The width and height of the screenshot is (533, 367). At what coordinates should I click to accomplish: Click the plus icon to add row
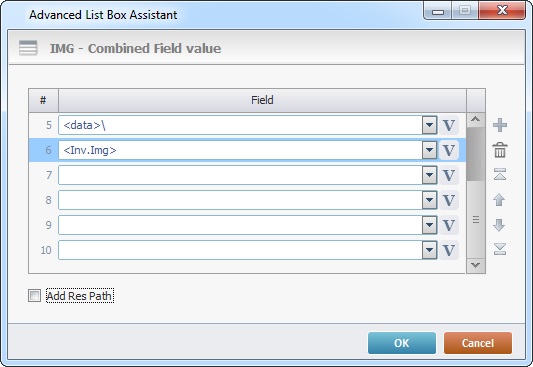(x=500, y=125)
